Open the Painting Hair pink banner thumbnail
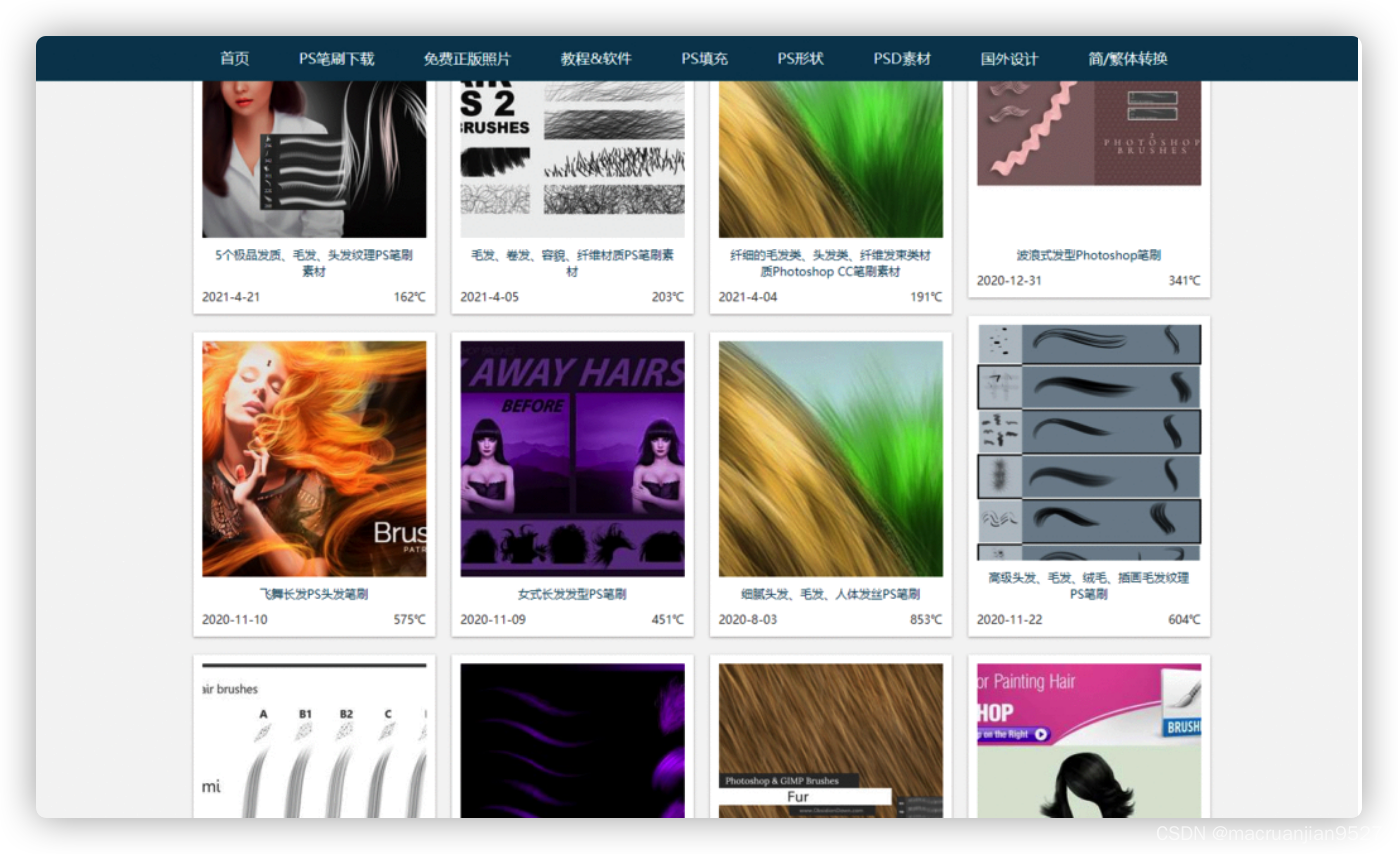The image size is (1398, 854). pyautogui.click(x=1089, y=740)
